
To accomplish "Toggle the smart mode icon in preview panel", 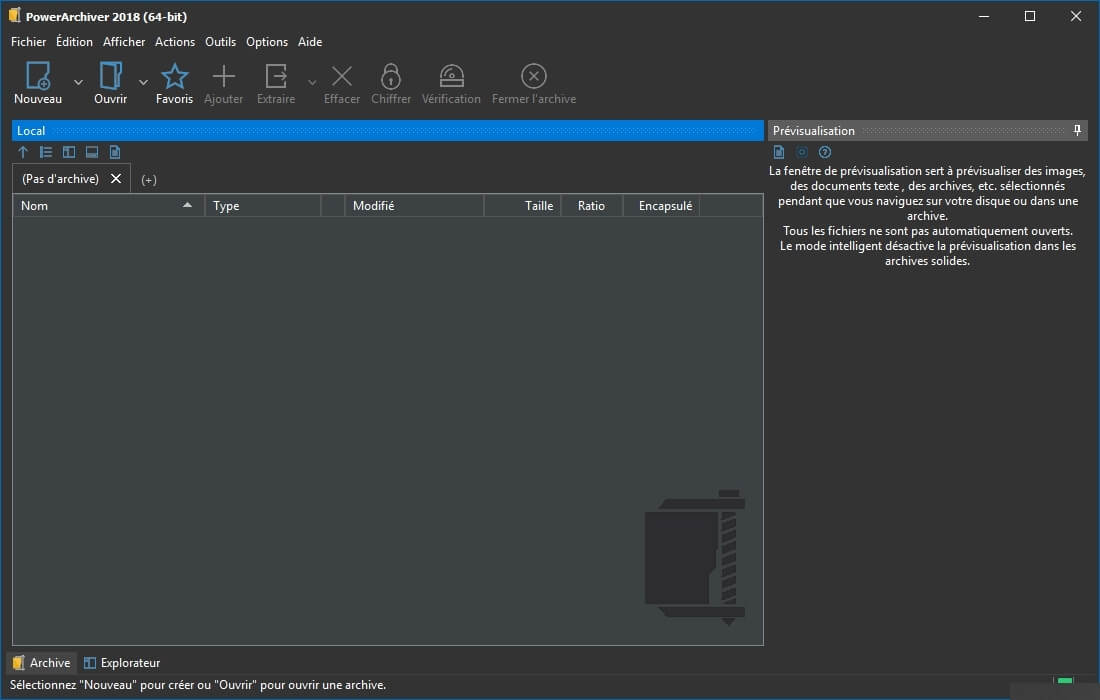I will (x=801, y=151).
